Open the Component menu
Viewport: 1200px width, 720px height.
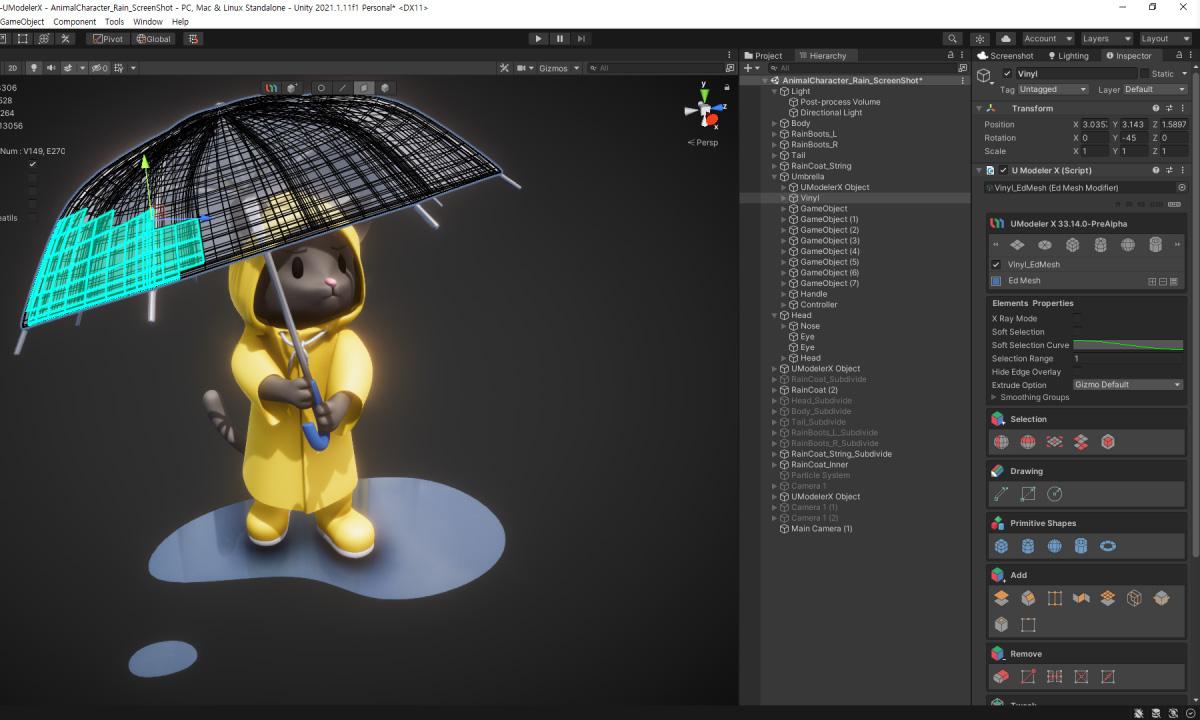point(75,21)
